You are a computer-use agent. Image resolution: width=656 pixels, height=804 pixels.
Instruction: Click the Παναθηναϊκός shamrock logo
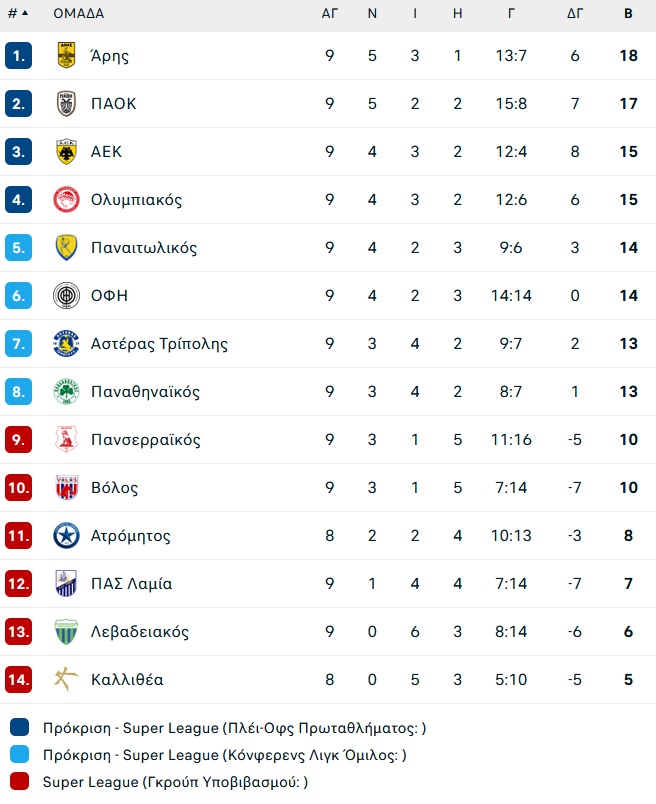point(66,391)
